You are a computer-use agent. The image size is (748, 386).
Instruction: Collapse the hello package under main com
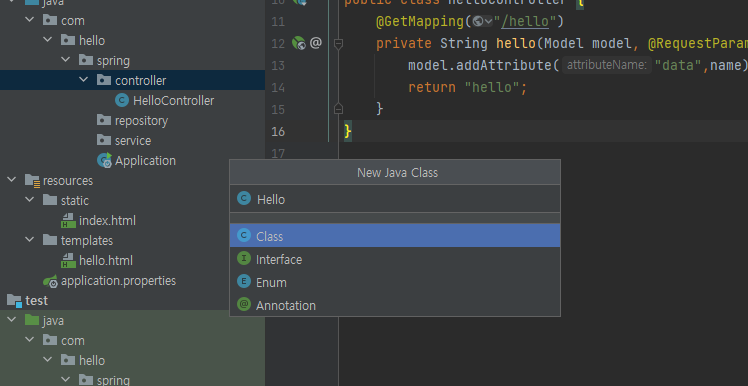[x=48, y=40]
